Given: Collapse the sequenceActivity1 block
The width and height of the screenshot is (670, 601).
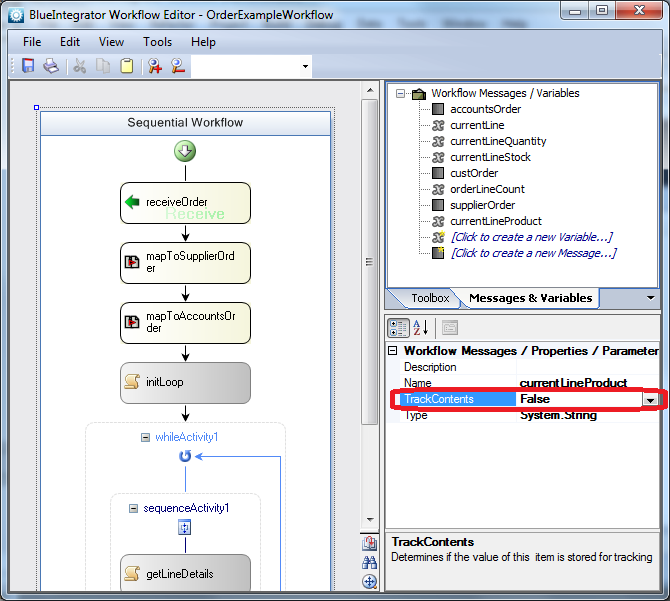Looking at the screenshot, I should (133, 508).
